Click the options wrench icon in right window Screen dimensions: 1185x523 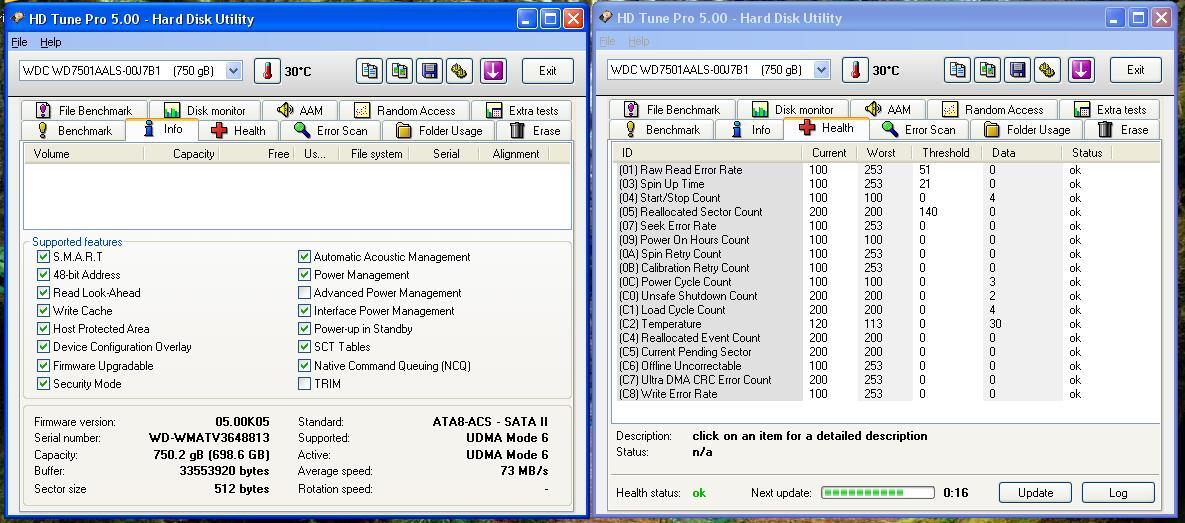point(1047,70)
